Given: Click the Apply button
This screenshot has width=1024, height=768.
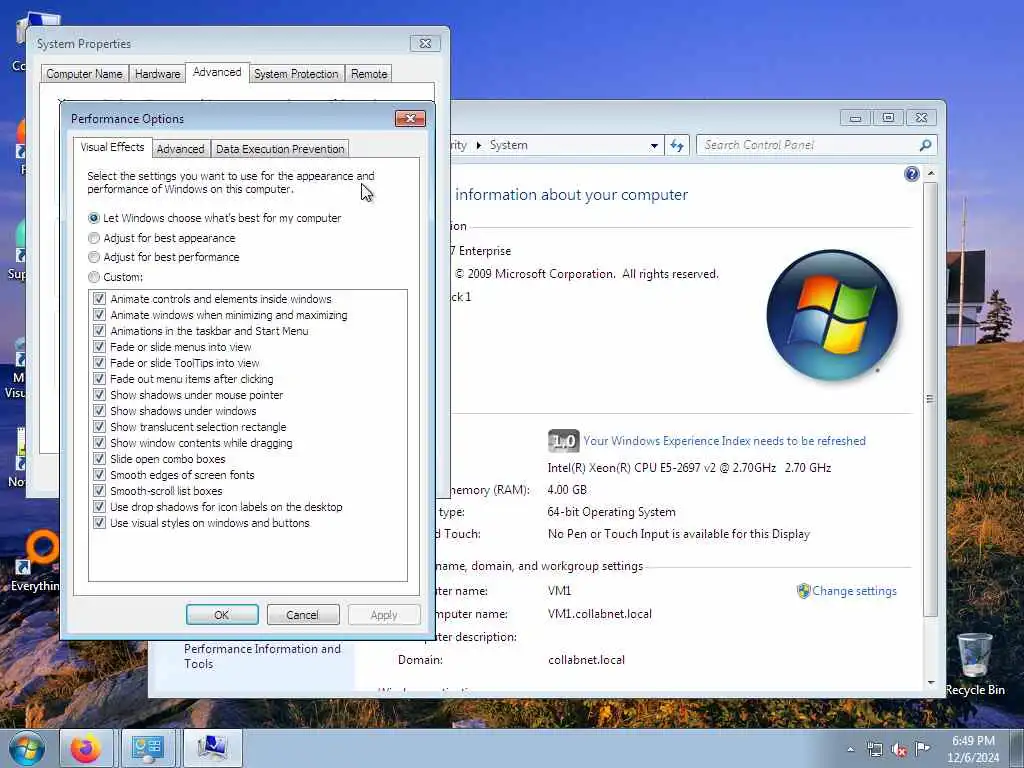Looking at the screenshot, I should (x=384, y=615).
